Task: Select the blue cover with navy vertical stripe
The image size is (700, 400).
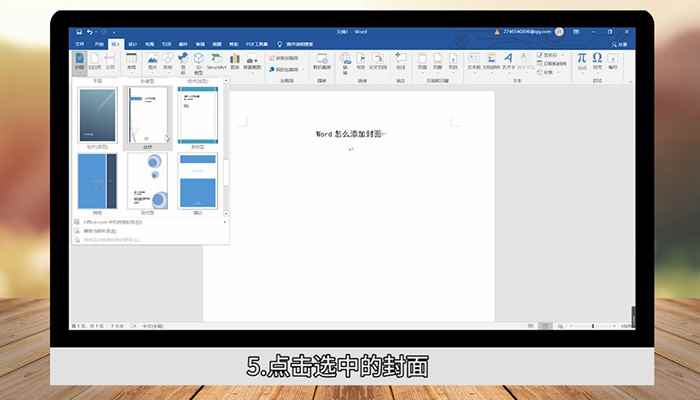Action: (97, 181)
